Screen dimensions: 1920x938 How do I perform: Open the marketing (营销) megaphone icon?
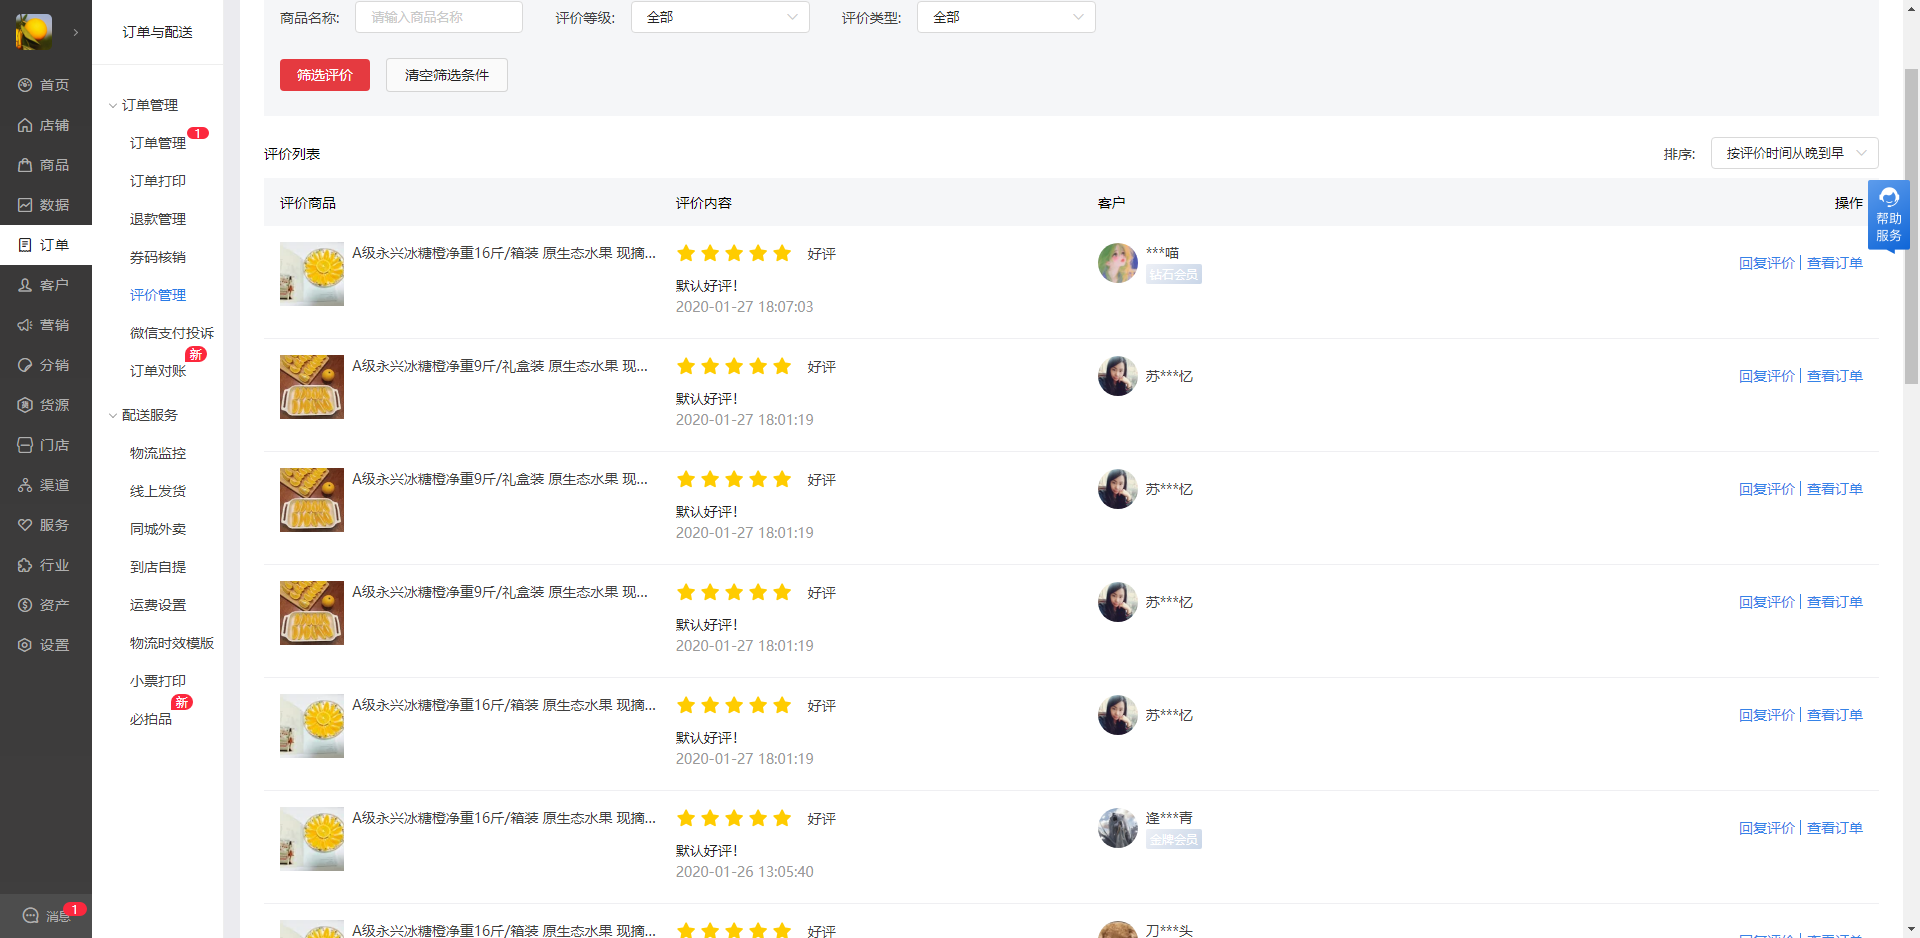click(x=26, y=325)
